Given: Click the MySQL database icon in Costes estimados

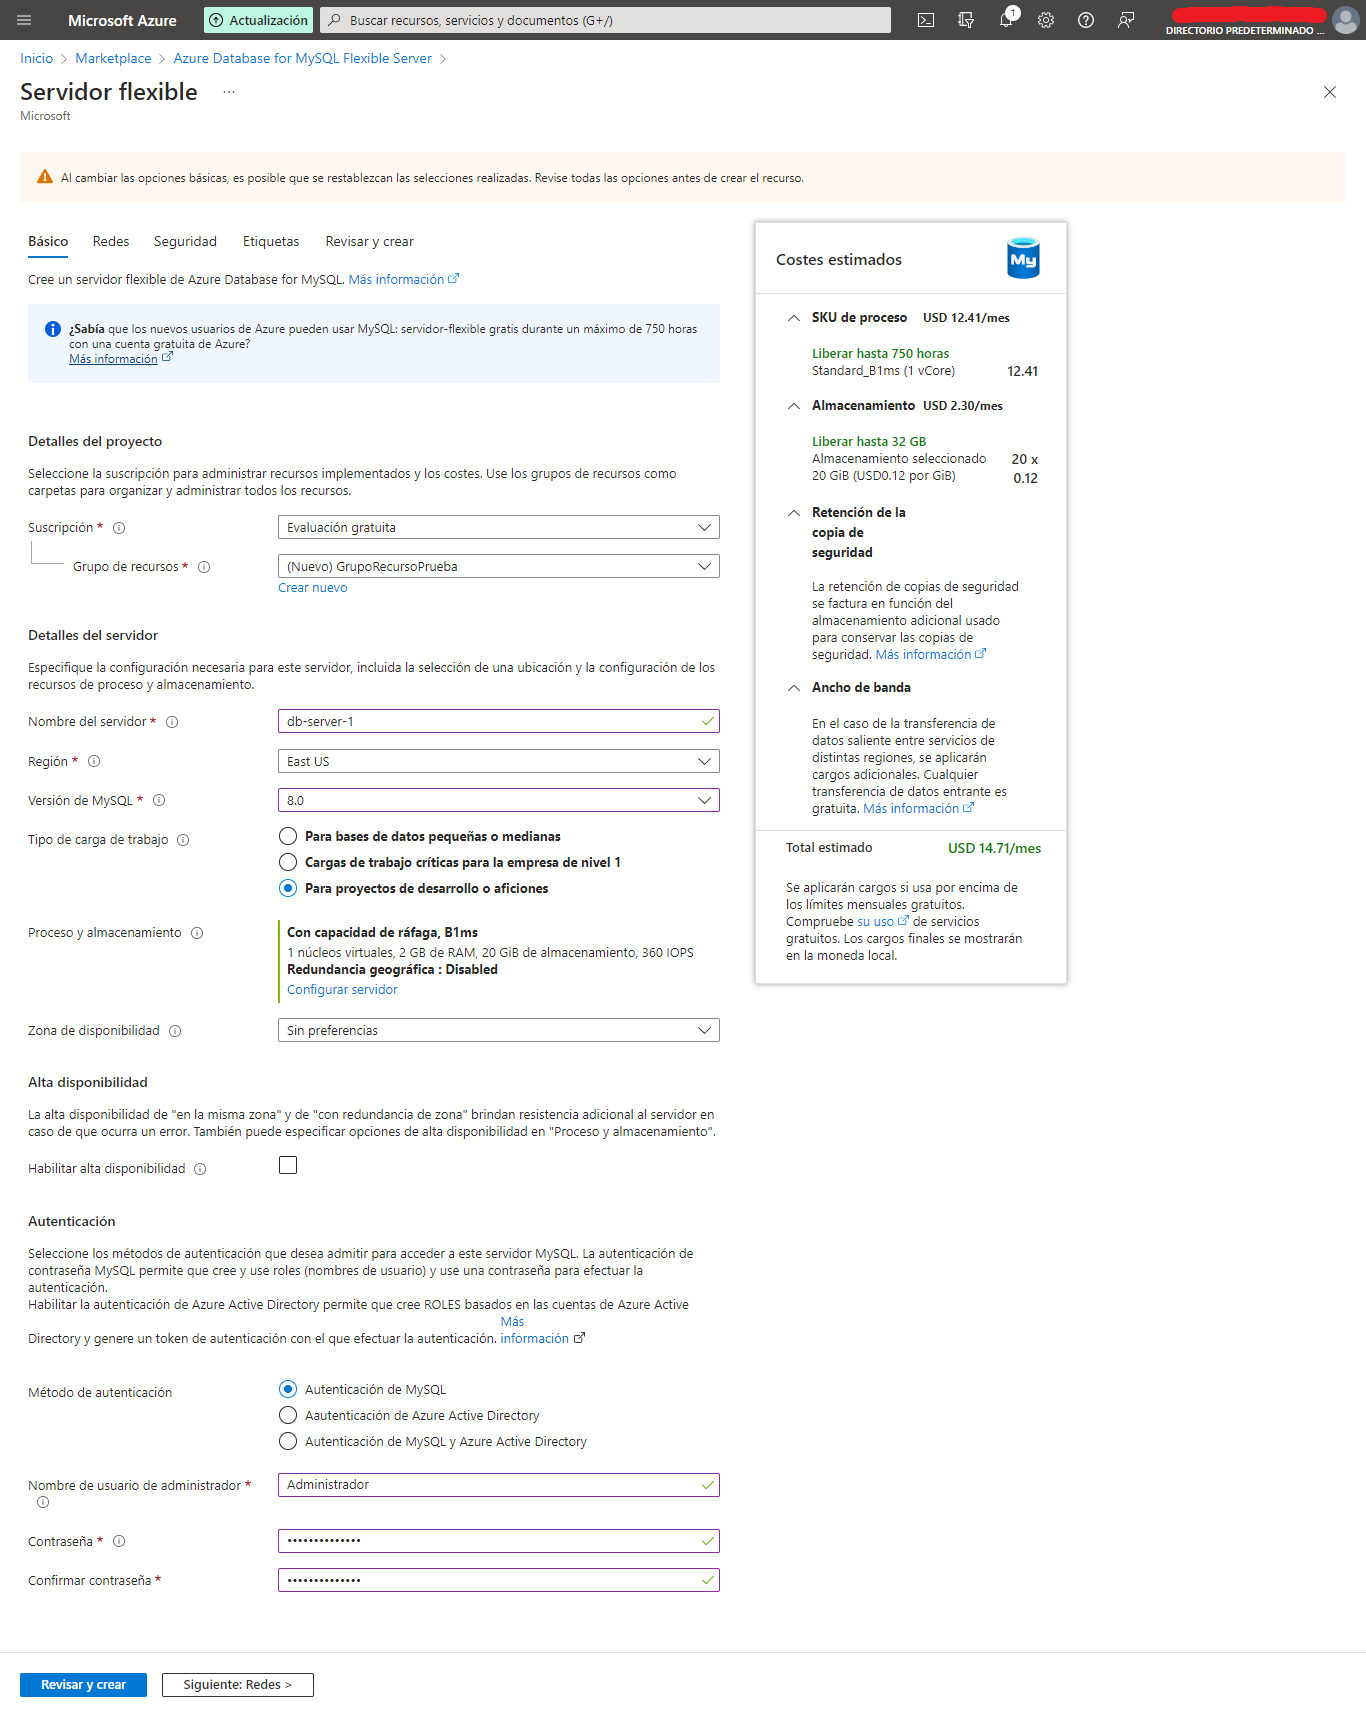Looking at the screenshot, I should [x=1023, y=259].
